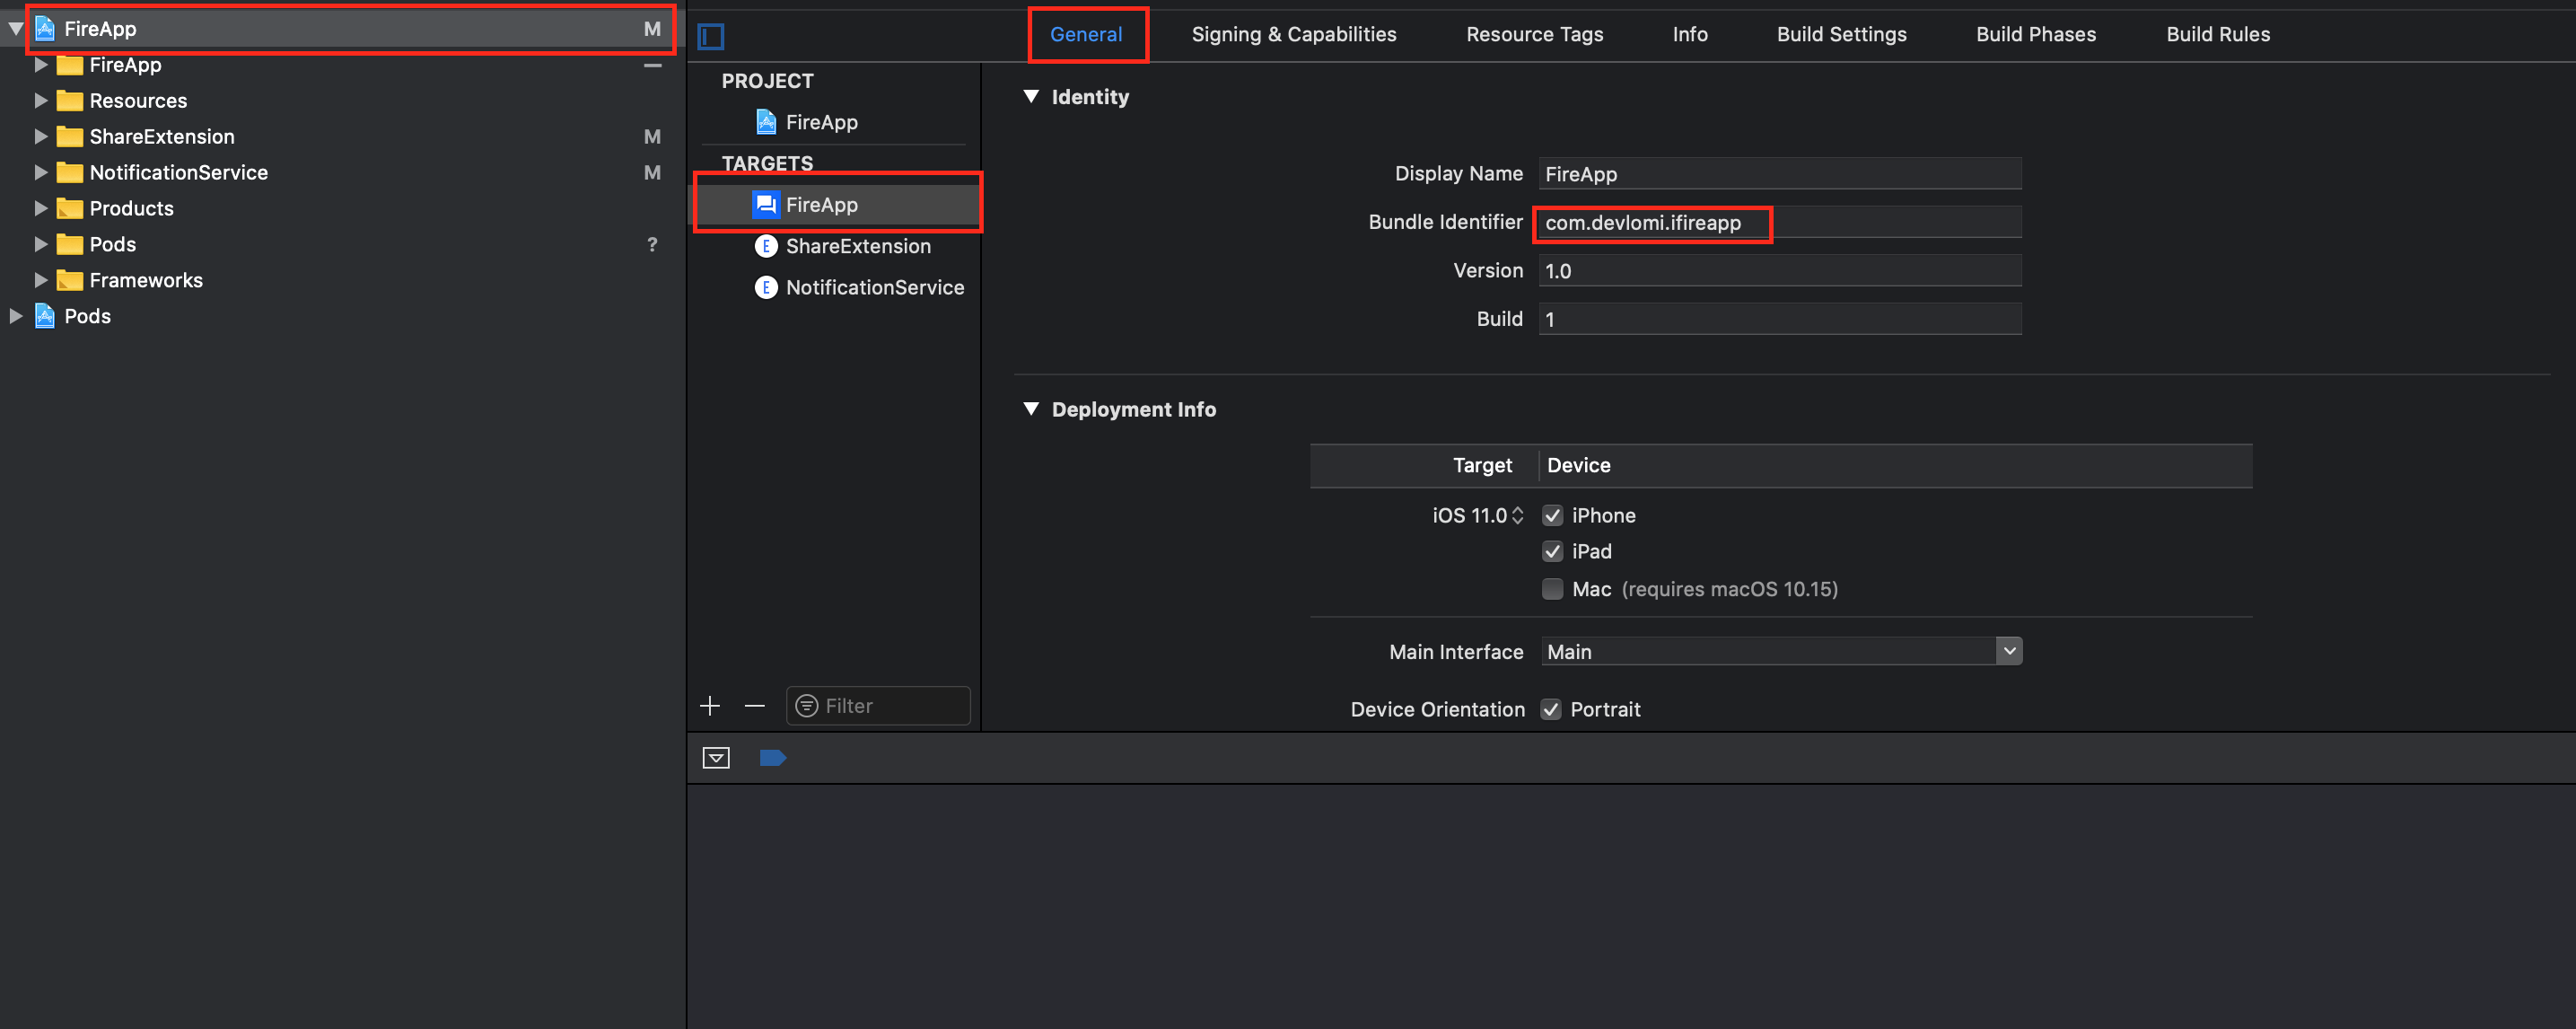This screenshot has width=2576, height=1029.
Task: Click the hide targets sidebar icon
Action: point(711,37)
